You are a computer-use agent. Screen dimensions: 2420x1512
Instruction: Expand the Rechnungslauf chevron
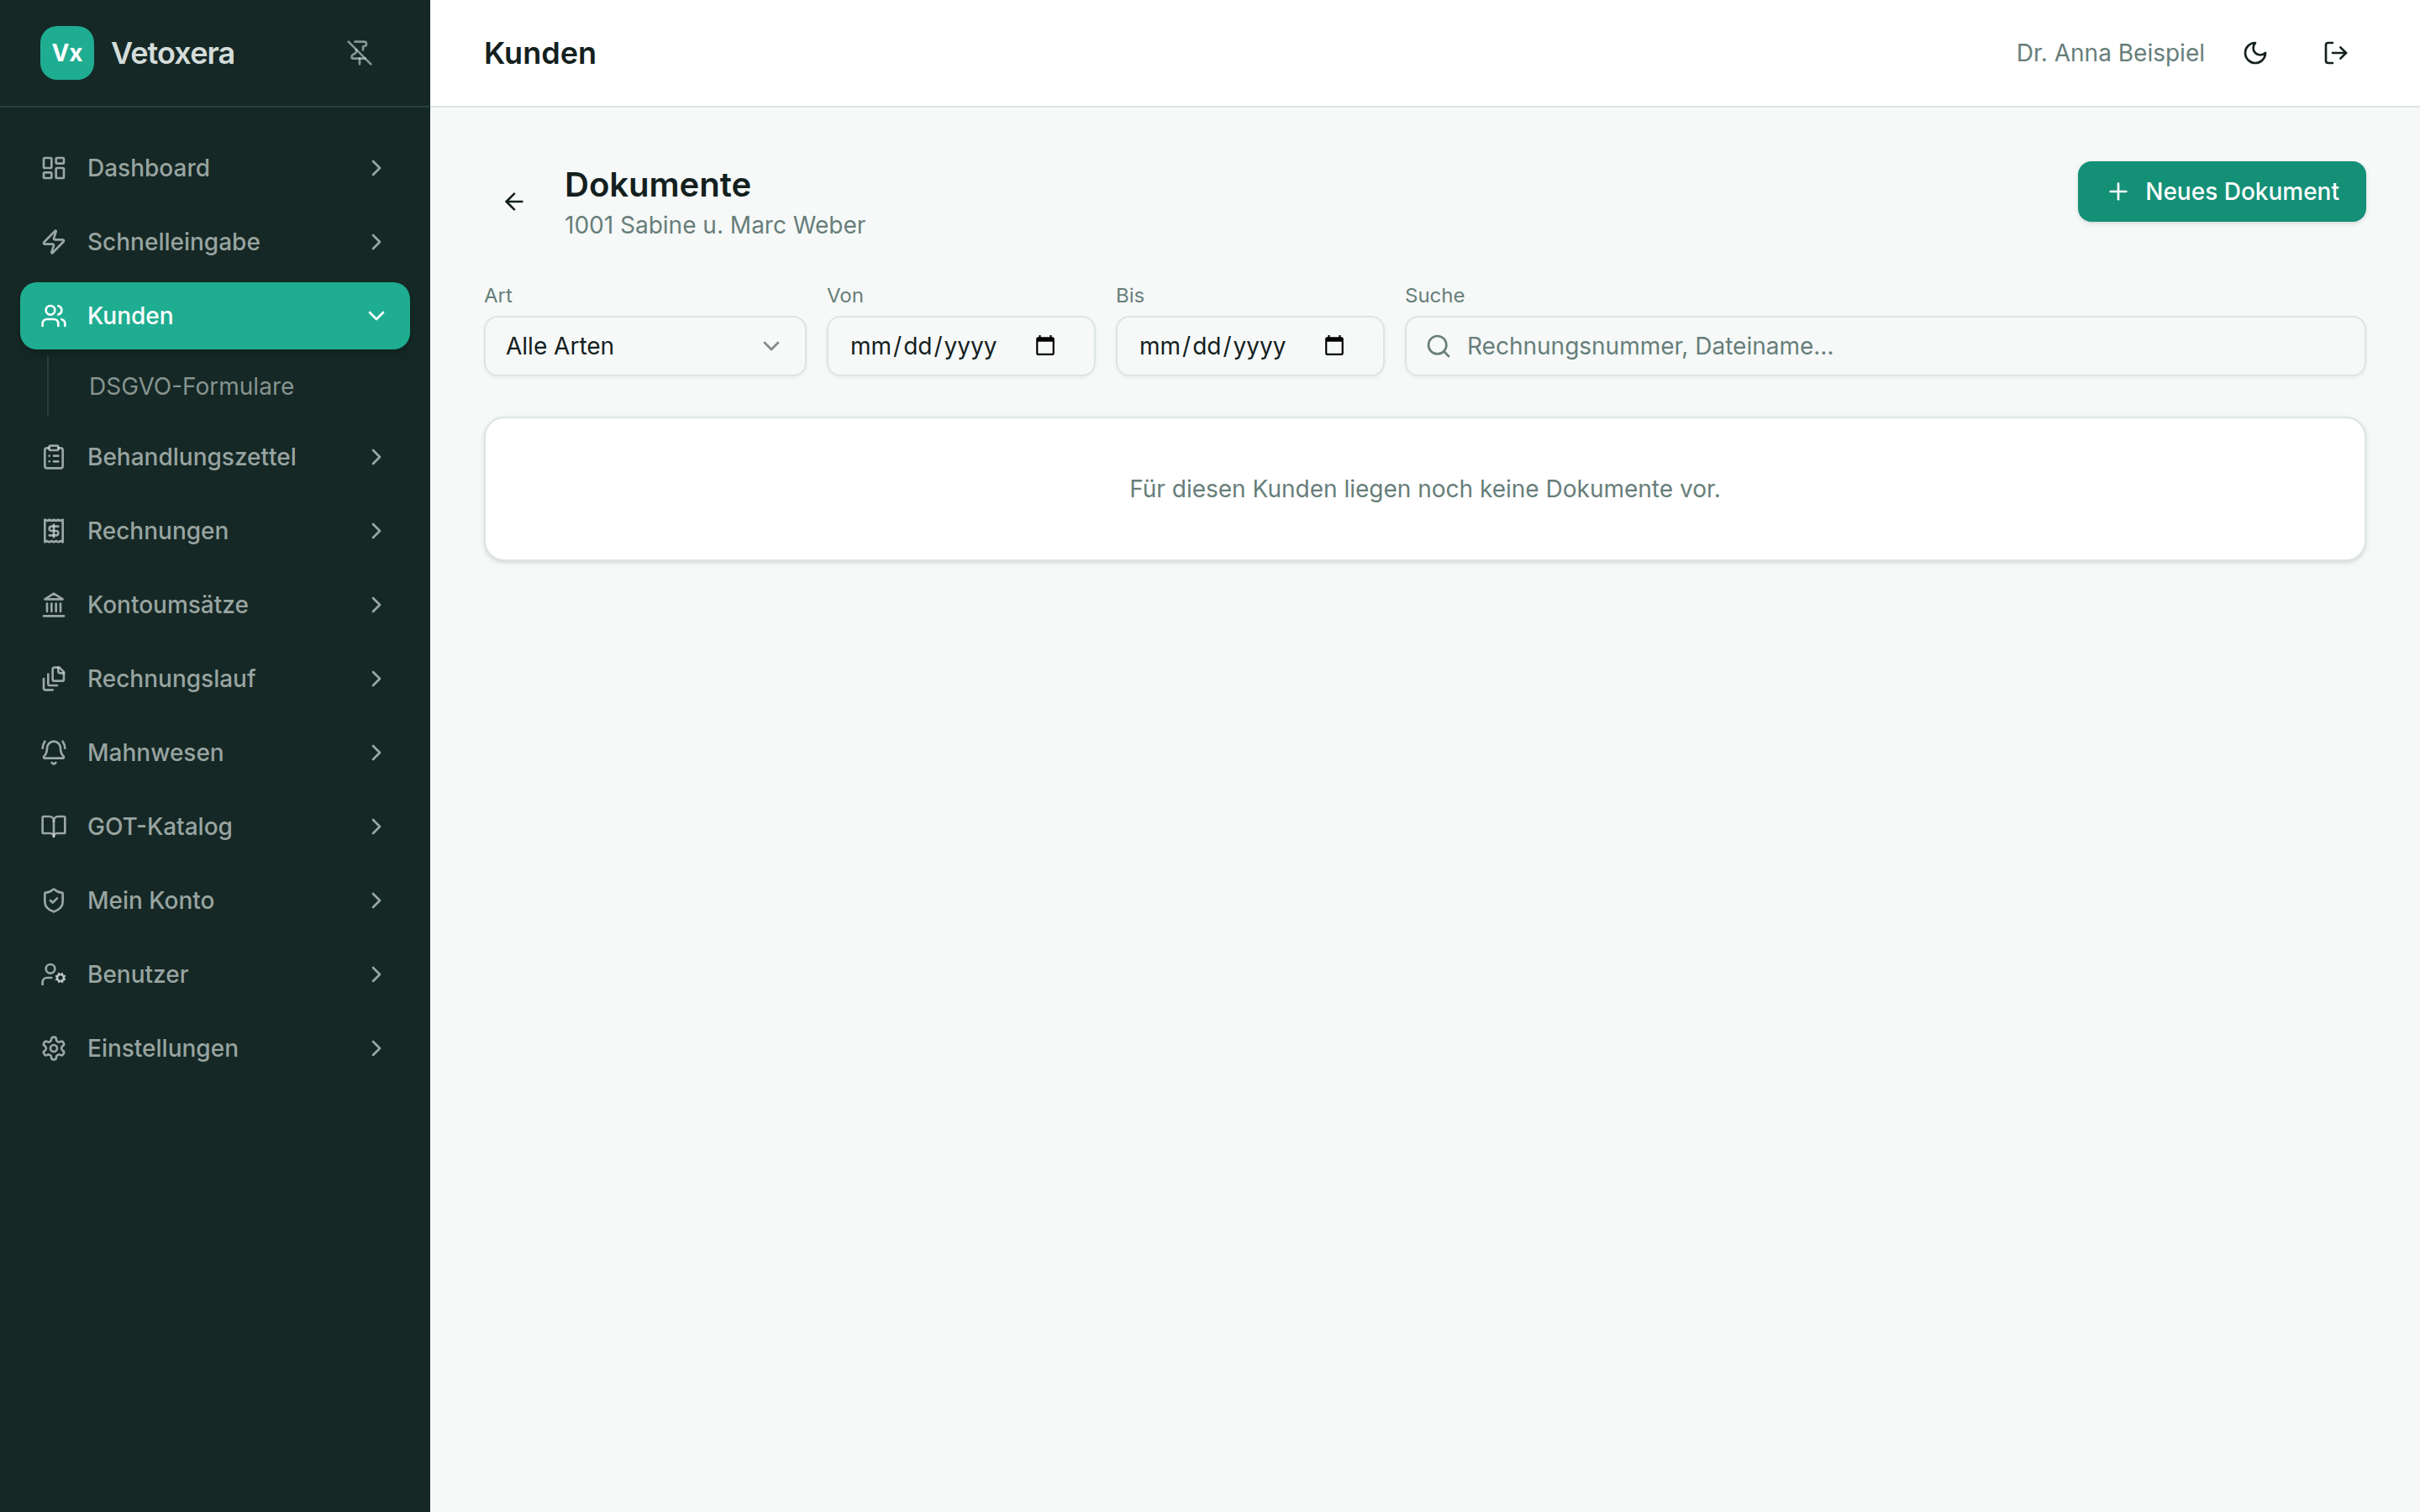click(376, 679)
